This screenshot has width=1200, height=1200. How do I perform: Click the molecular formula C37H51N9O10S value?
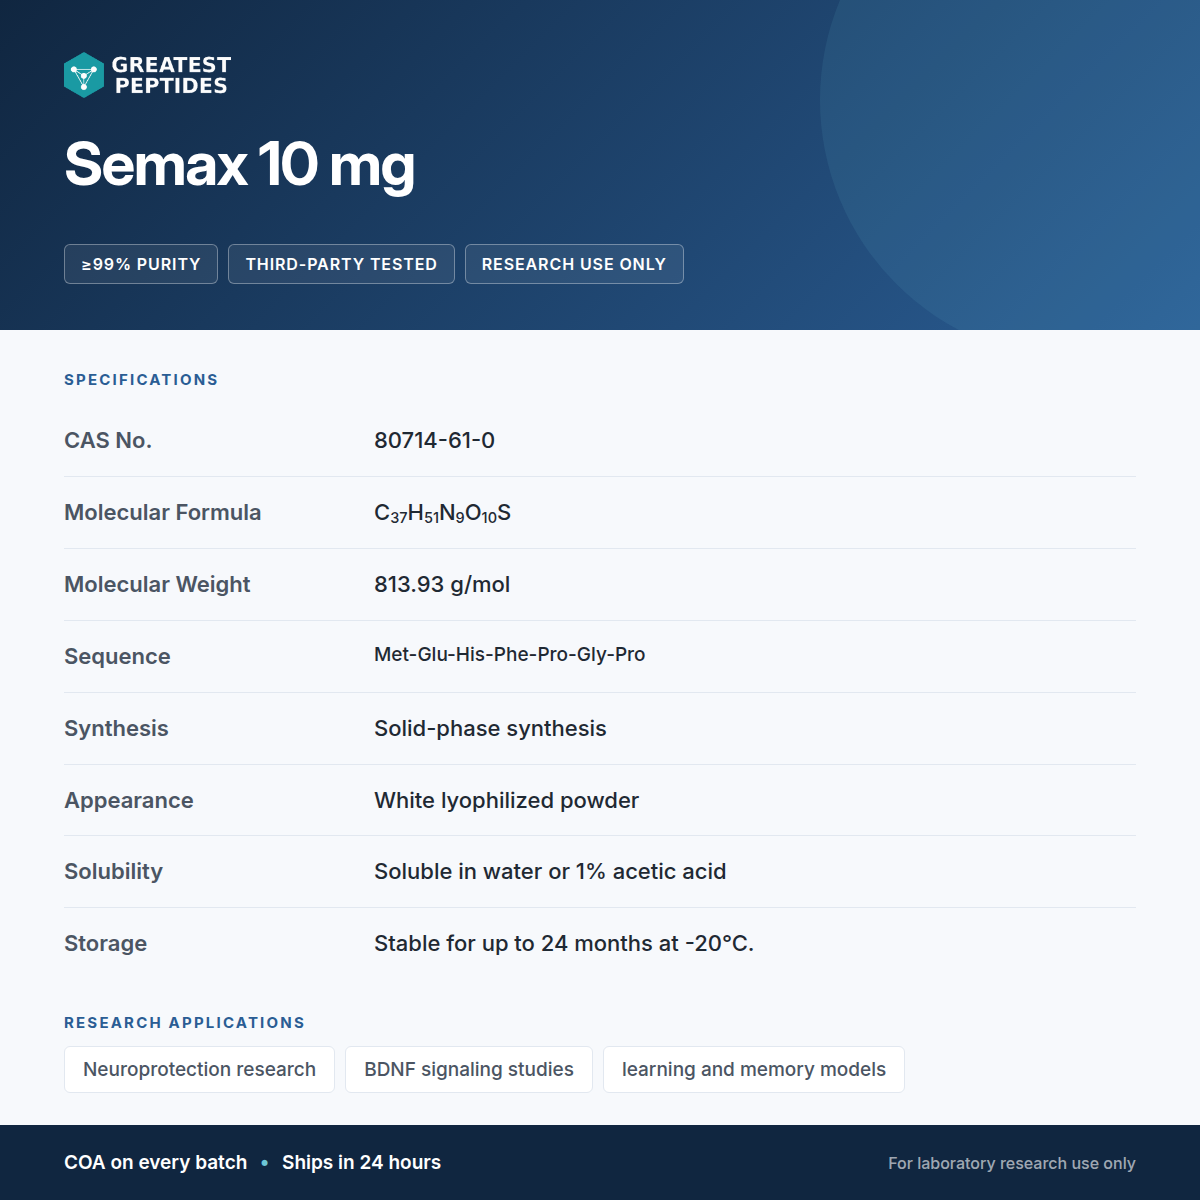(x=442, y=513)
